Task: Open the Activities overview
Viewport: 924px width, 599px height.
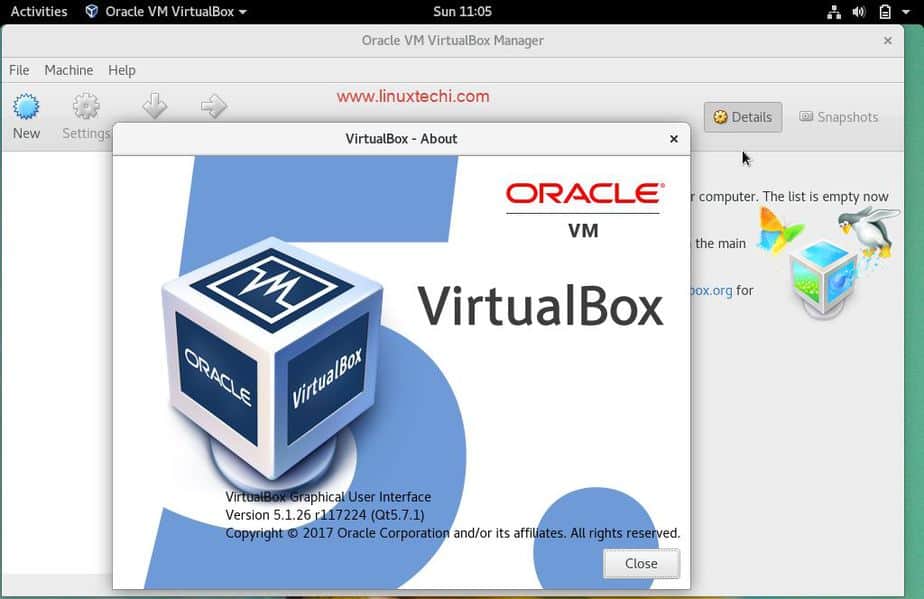Action: click(39, 11)
